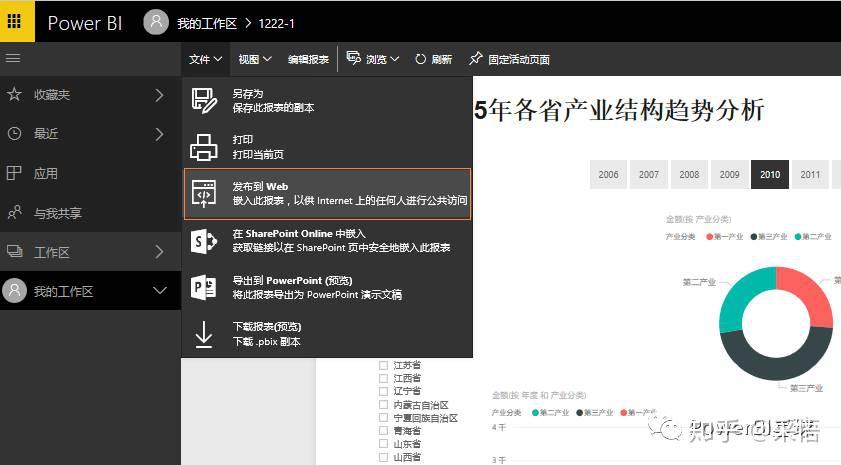The image size is (841, 465).
Task: Choose 打印 当前页 menu entry
Action: [x=327, y=147]
